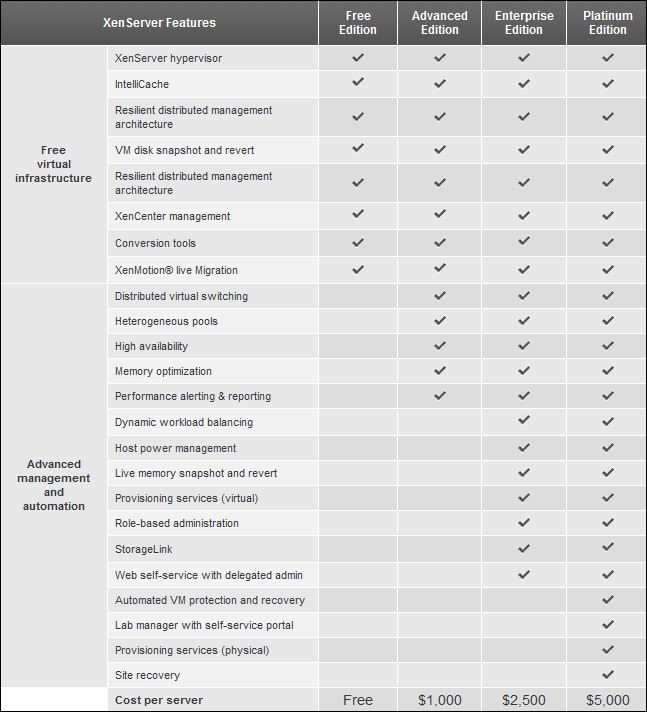Select the Enterprise Edition column header
Screen dimensions: 647x712
tap(524, 23)
